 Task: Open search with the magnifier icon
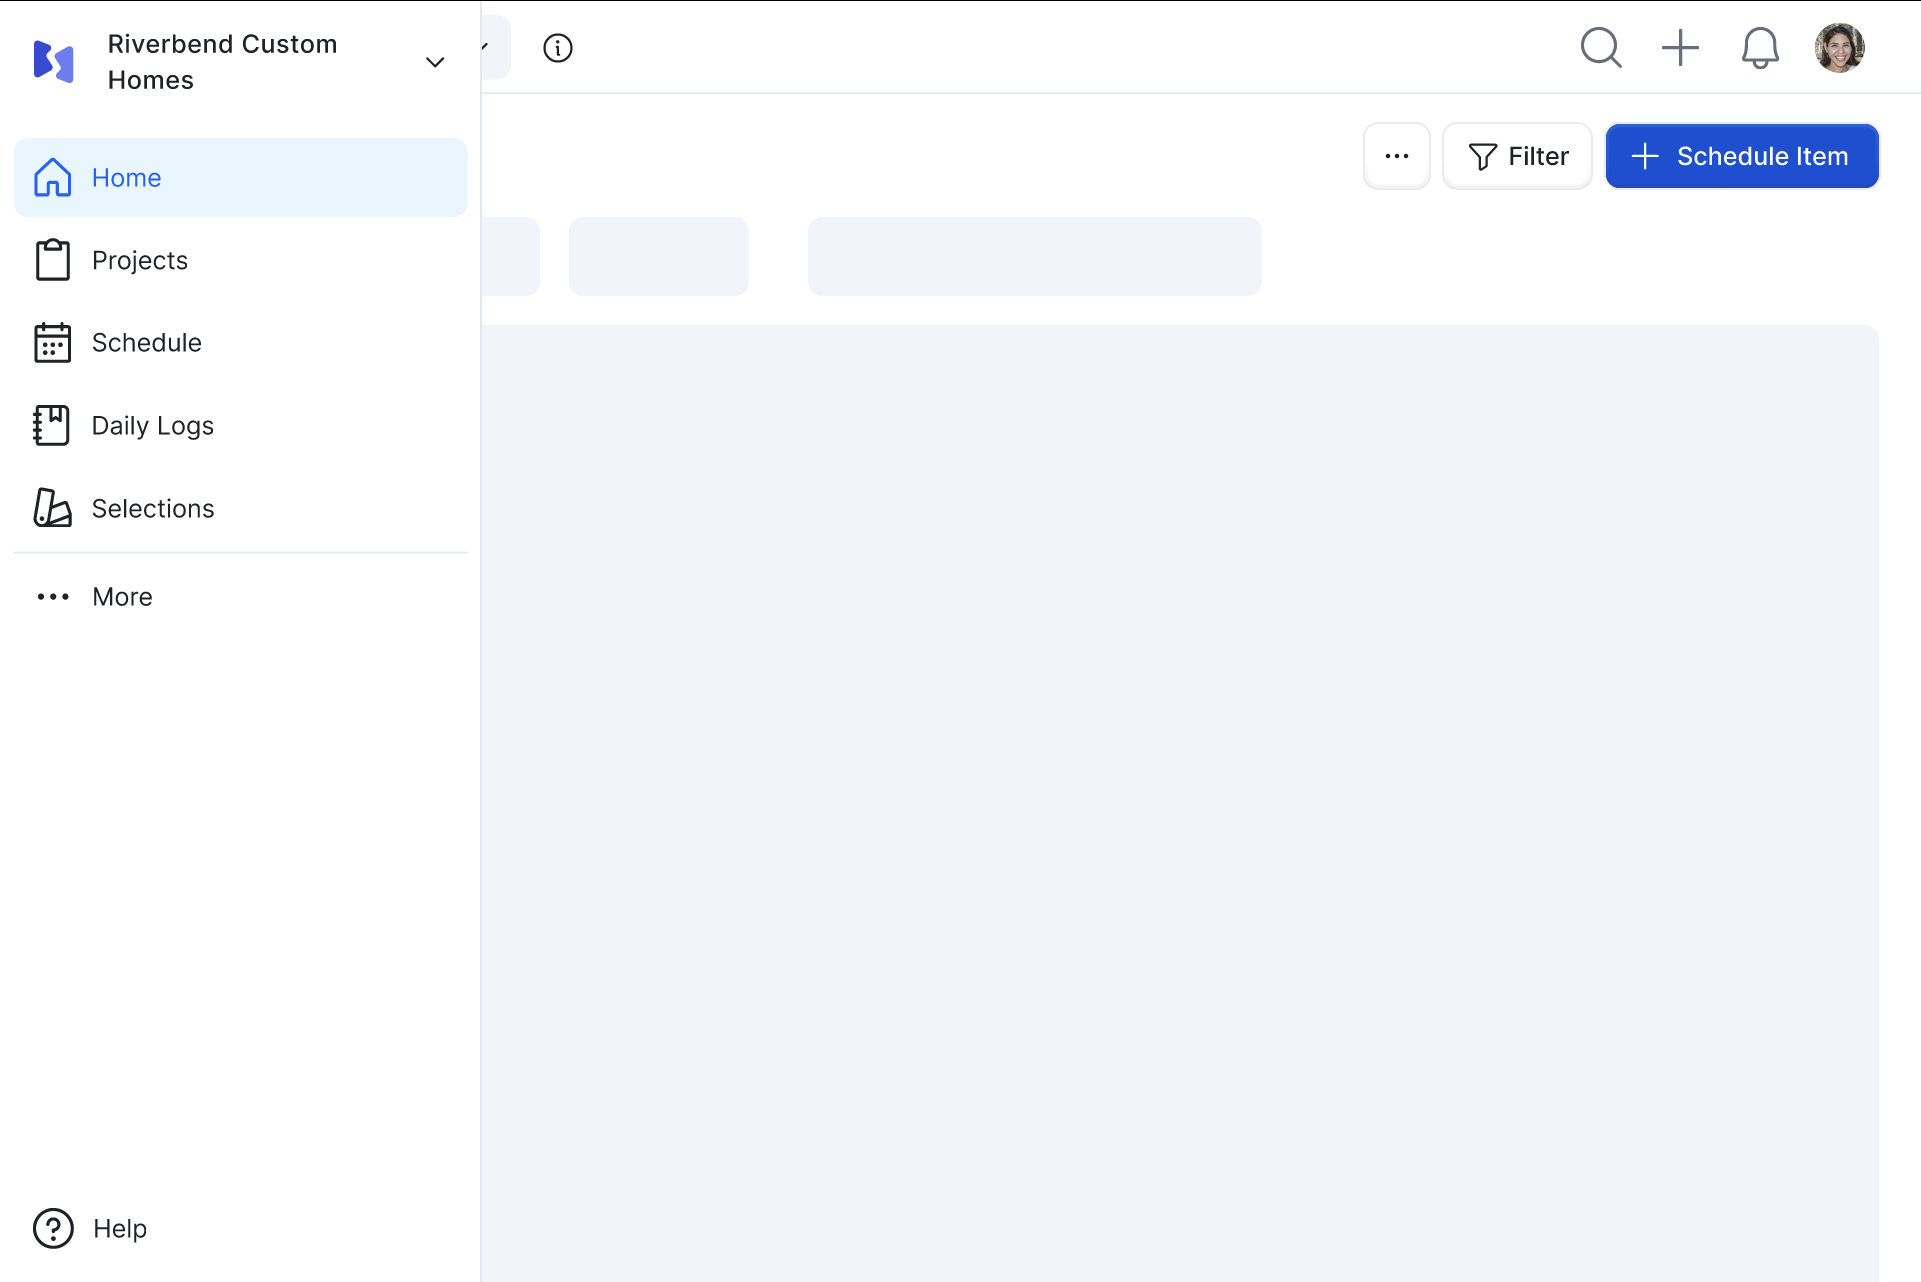[x=1600, y=48]
